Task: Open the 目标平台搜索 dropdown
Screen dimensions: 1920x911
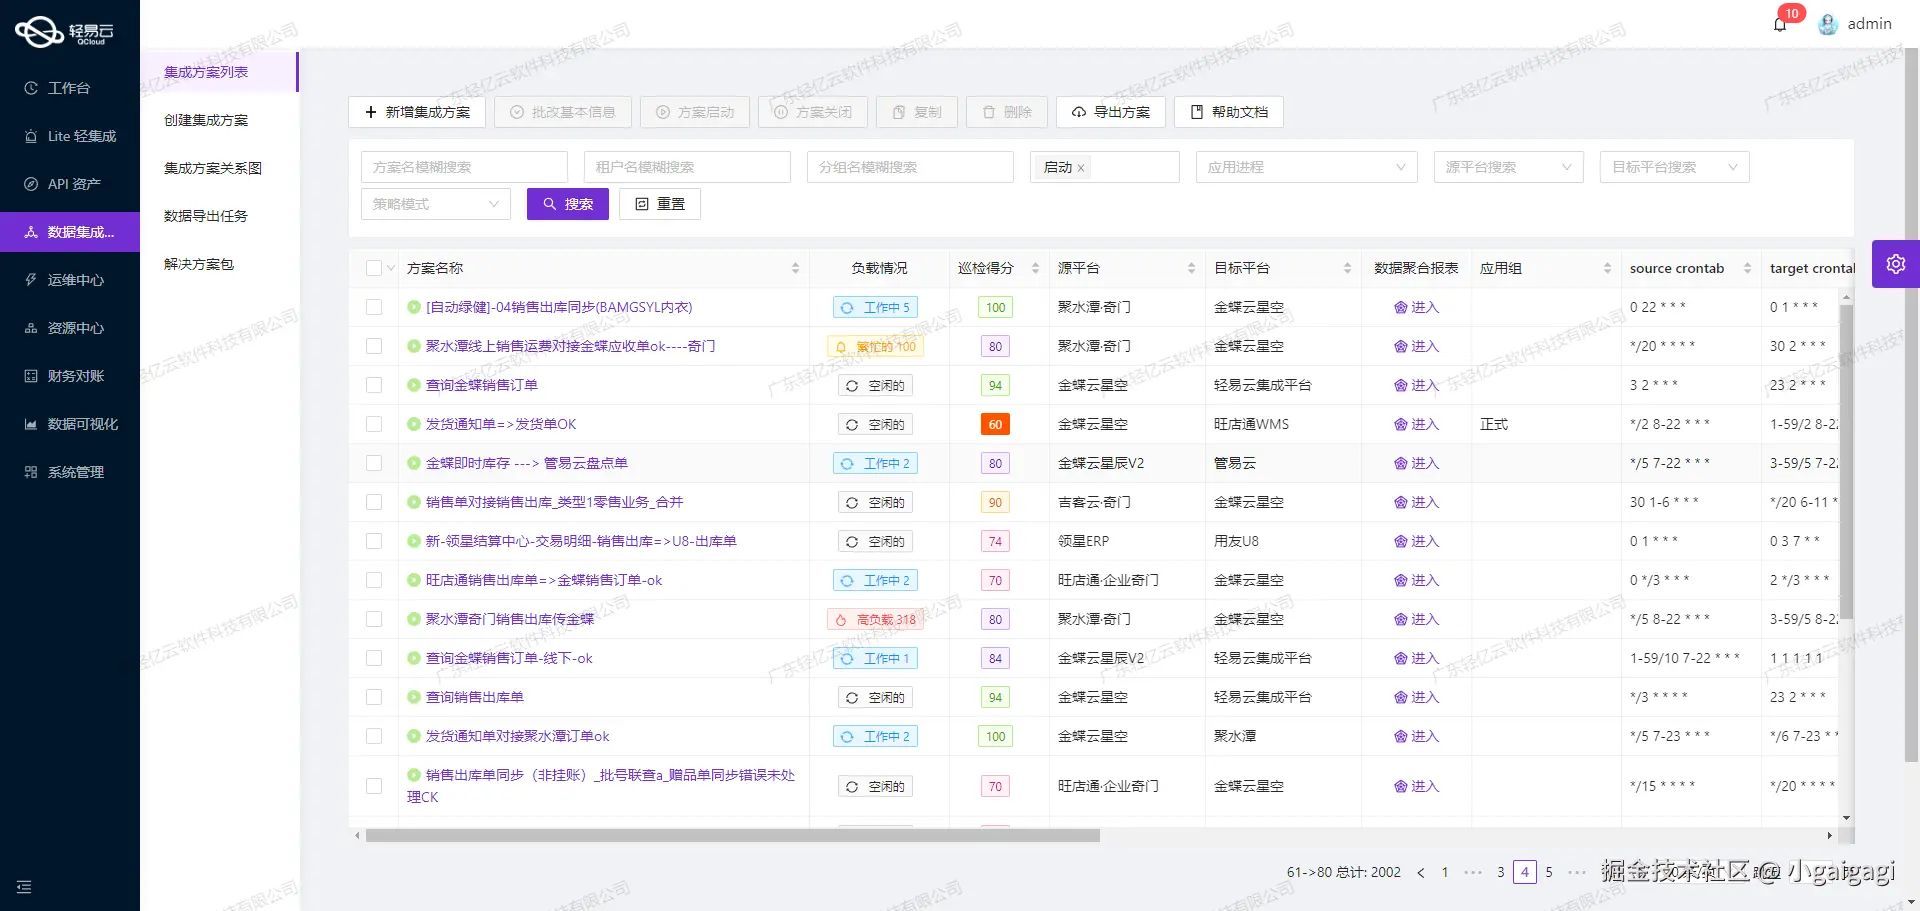Action: (1674, 167)
